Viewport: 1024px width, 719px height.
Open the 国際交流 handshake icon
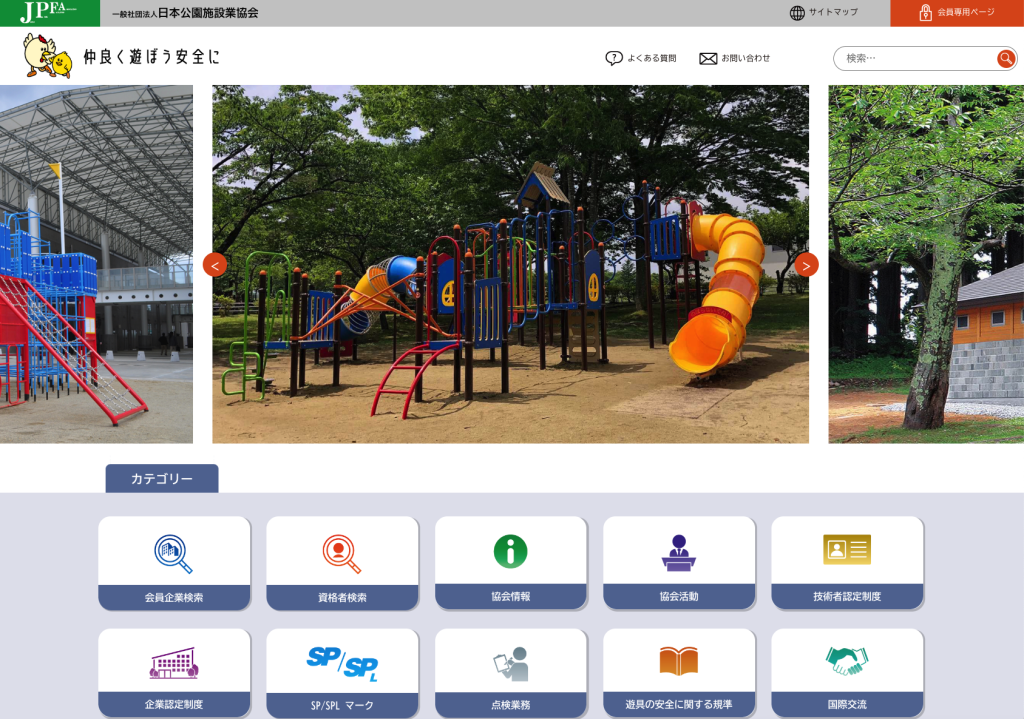[x=846, y=661]
